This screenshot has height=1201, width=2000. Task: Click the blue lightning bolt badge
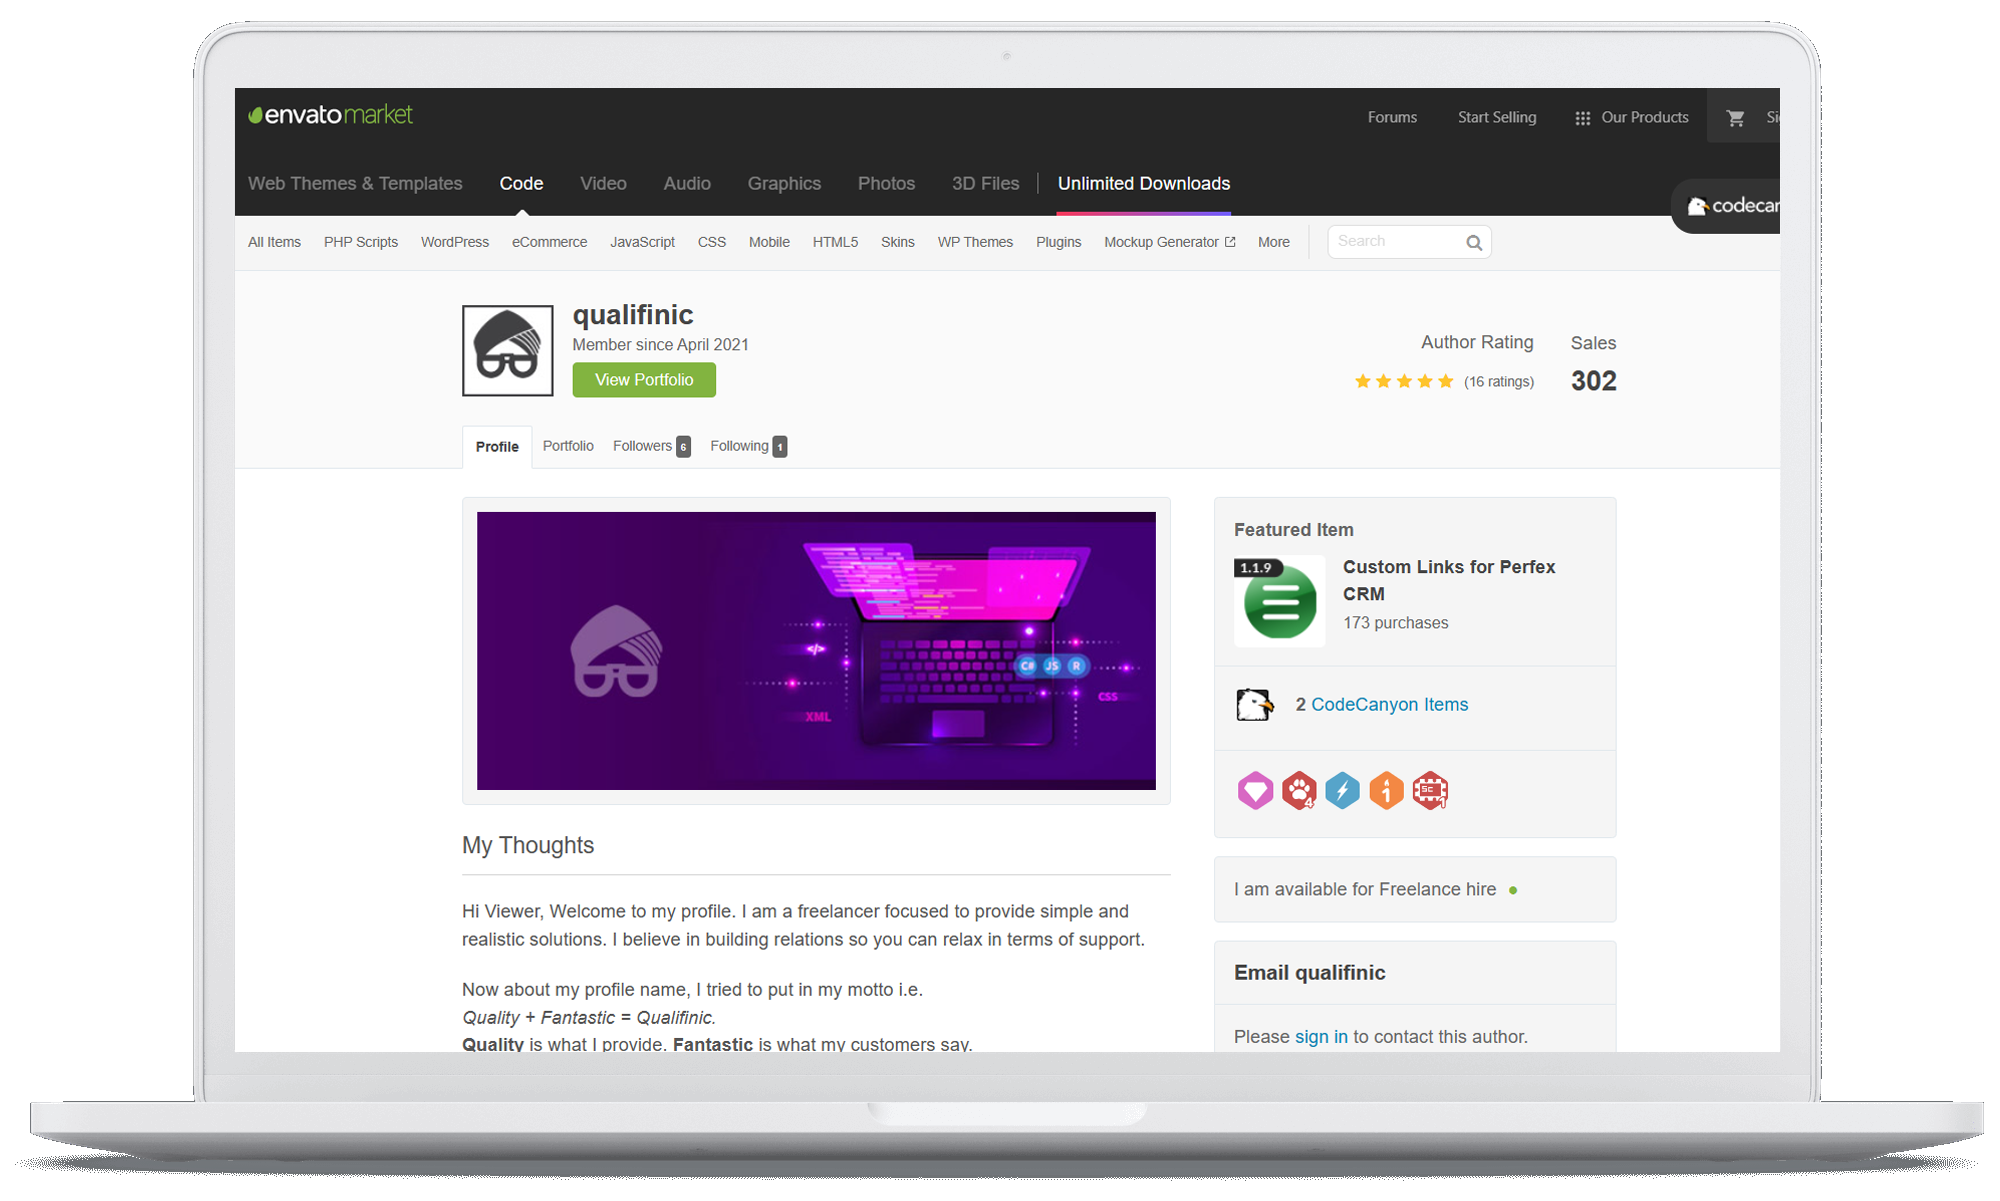tap(1342, 791)
